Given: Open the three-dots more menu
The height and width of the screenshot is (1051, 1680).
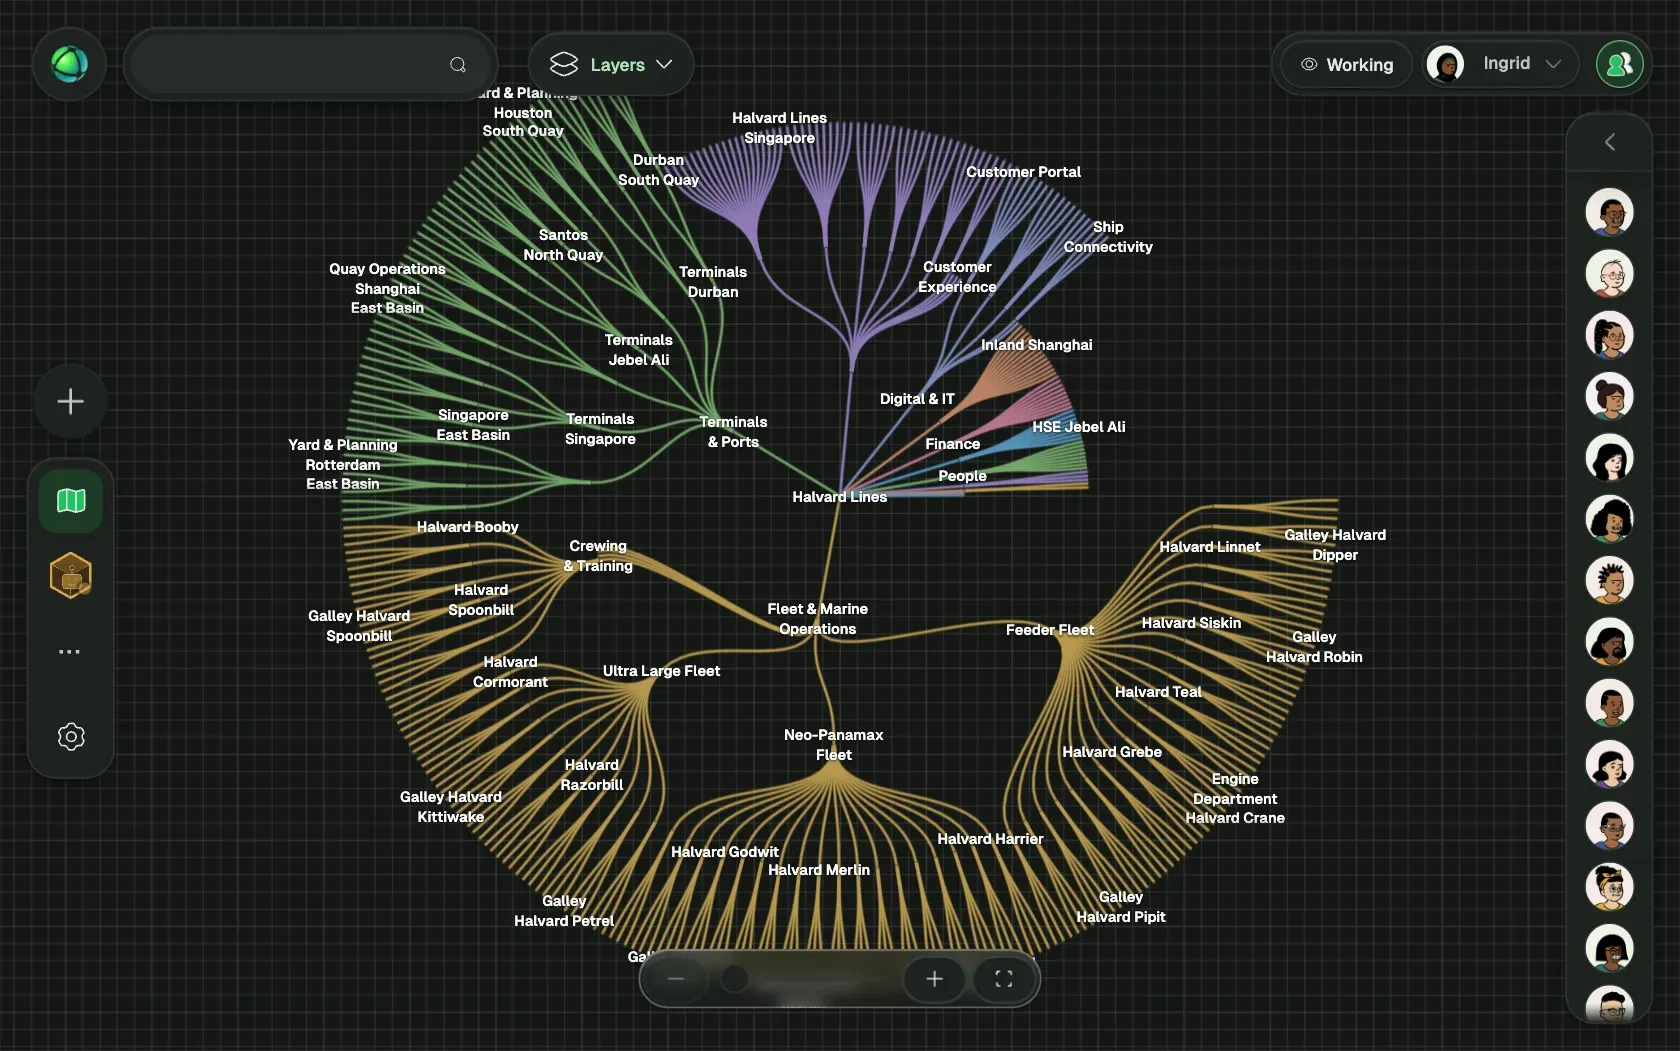Looking at the screenshot, I should 69,652.
